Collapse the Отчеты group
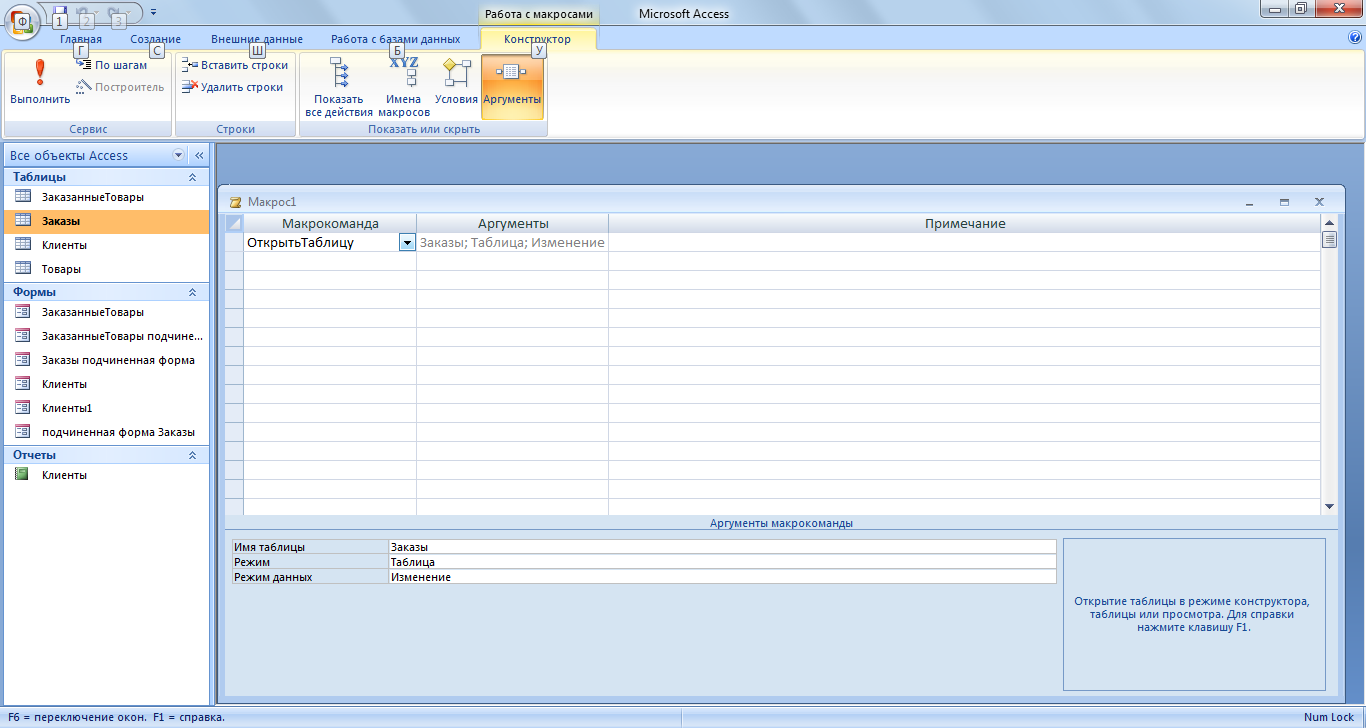 pyautogui.click(x=192, y=455)
